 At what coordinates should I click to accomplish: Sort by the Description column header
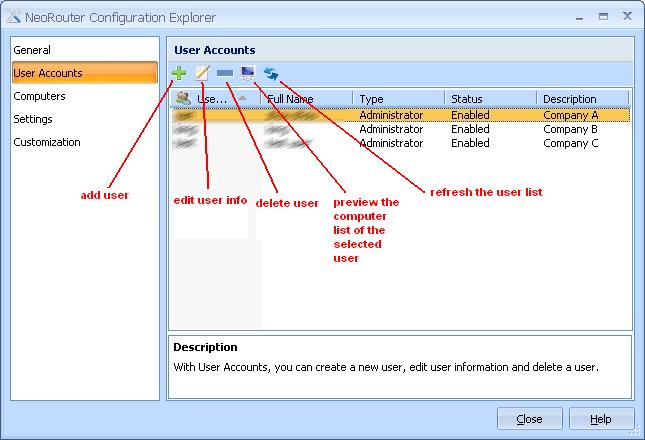click(x=583, y=99)
